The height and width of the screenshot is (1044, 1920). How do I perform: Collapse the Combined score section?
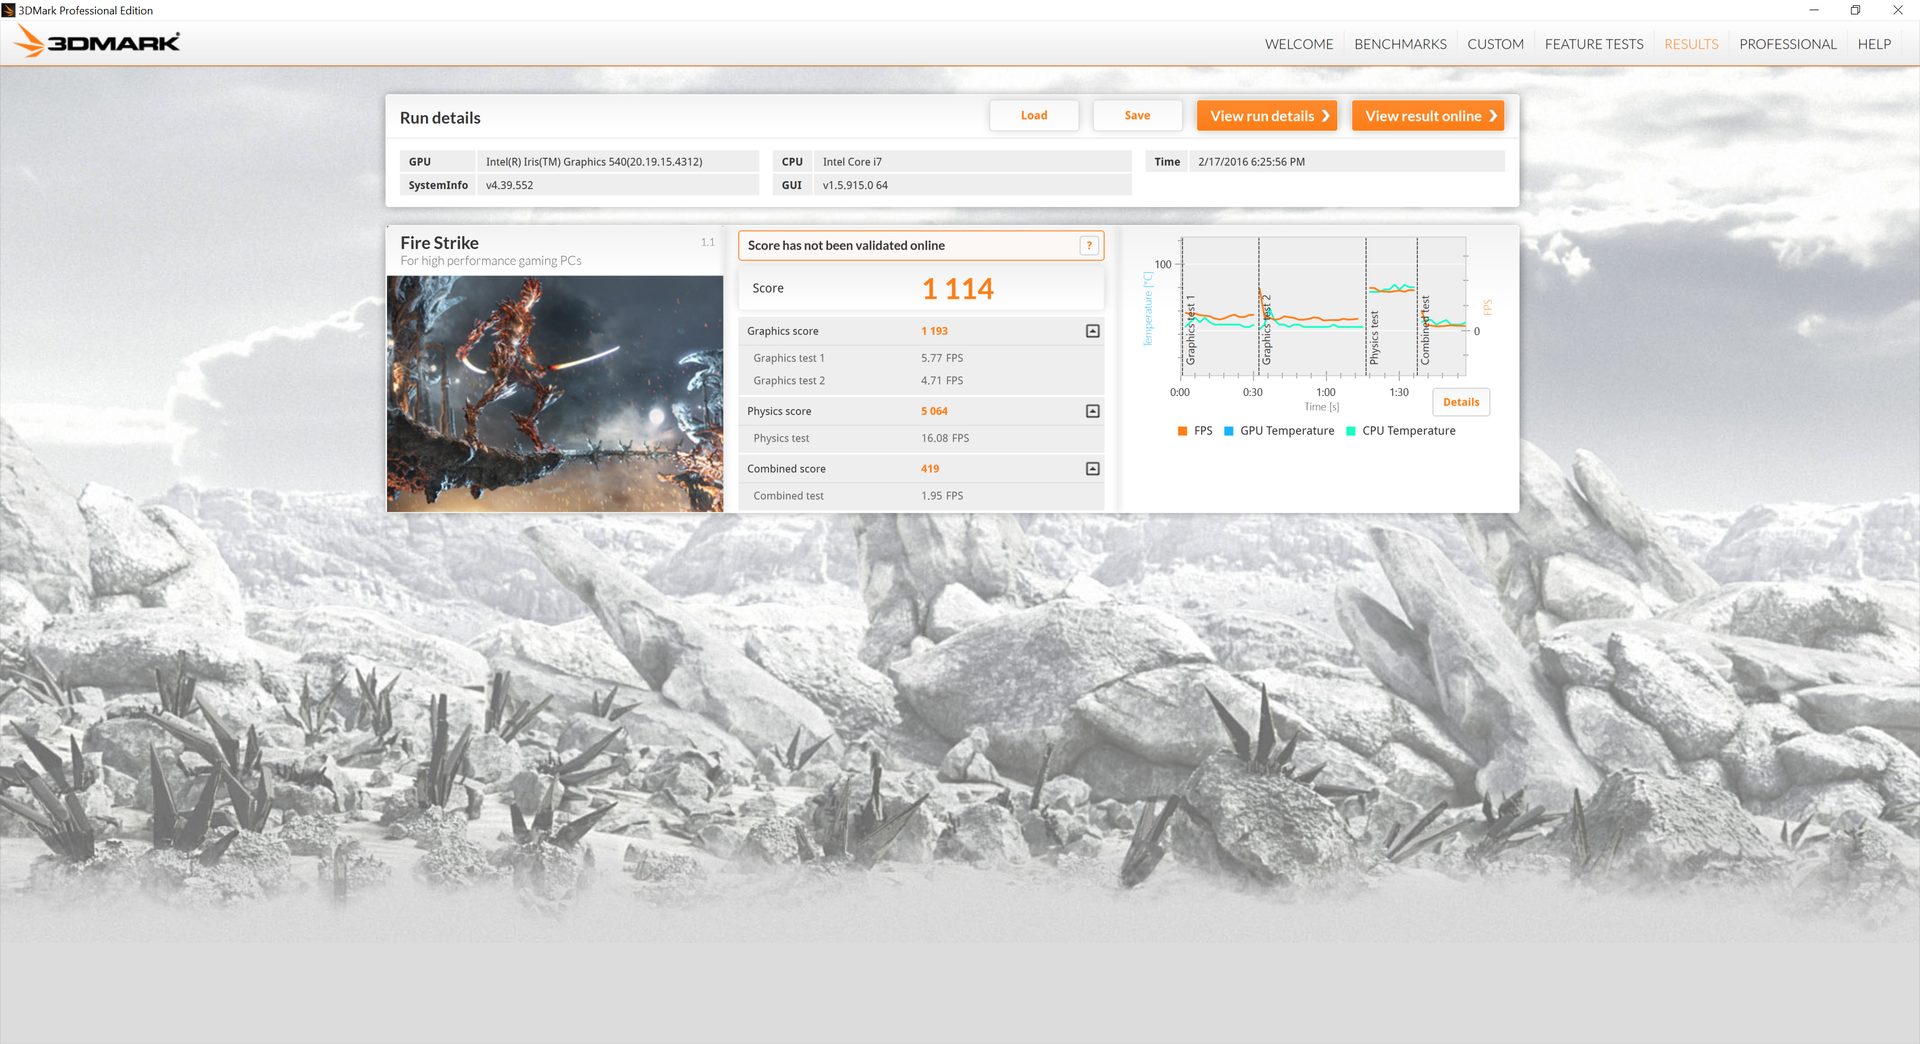pyautogui.click(x=1093, y=469)
